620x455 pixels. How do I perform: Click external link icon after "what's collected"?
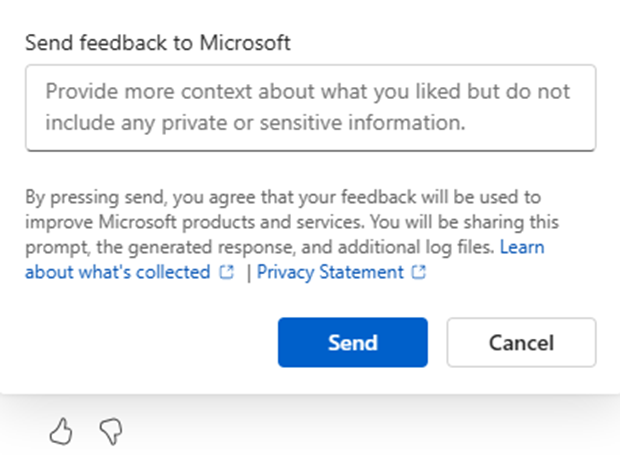228,272
